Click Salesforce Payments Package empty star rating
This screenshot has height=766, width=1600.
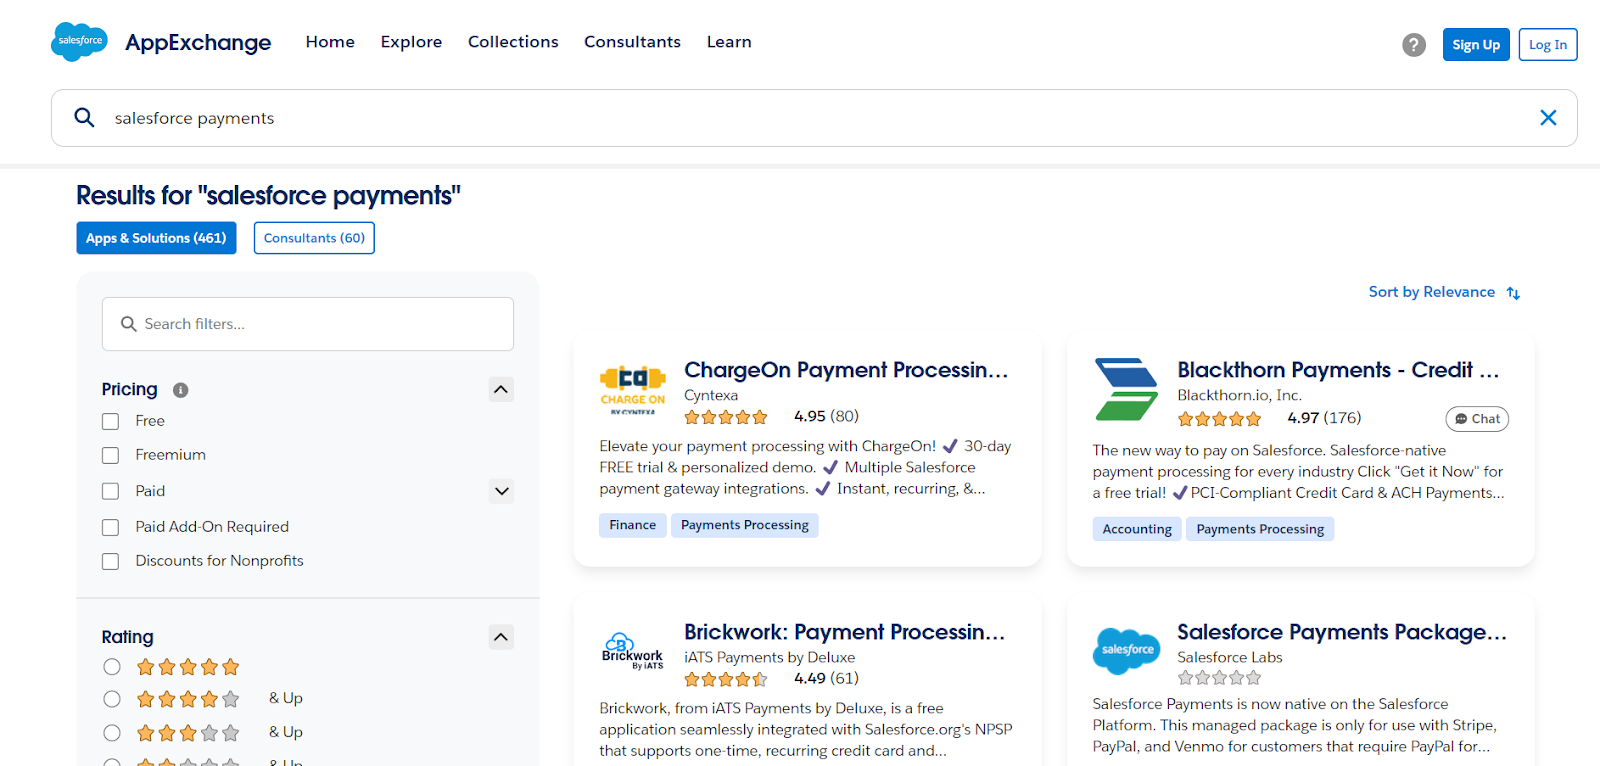[x=1219, y=678]
